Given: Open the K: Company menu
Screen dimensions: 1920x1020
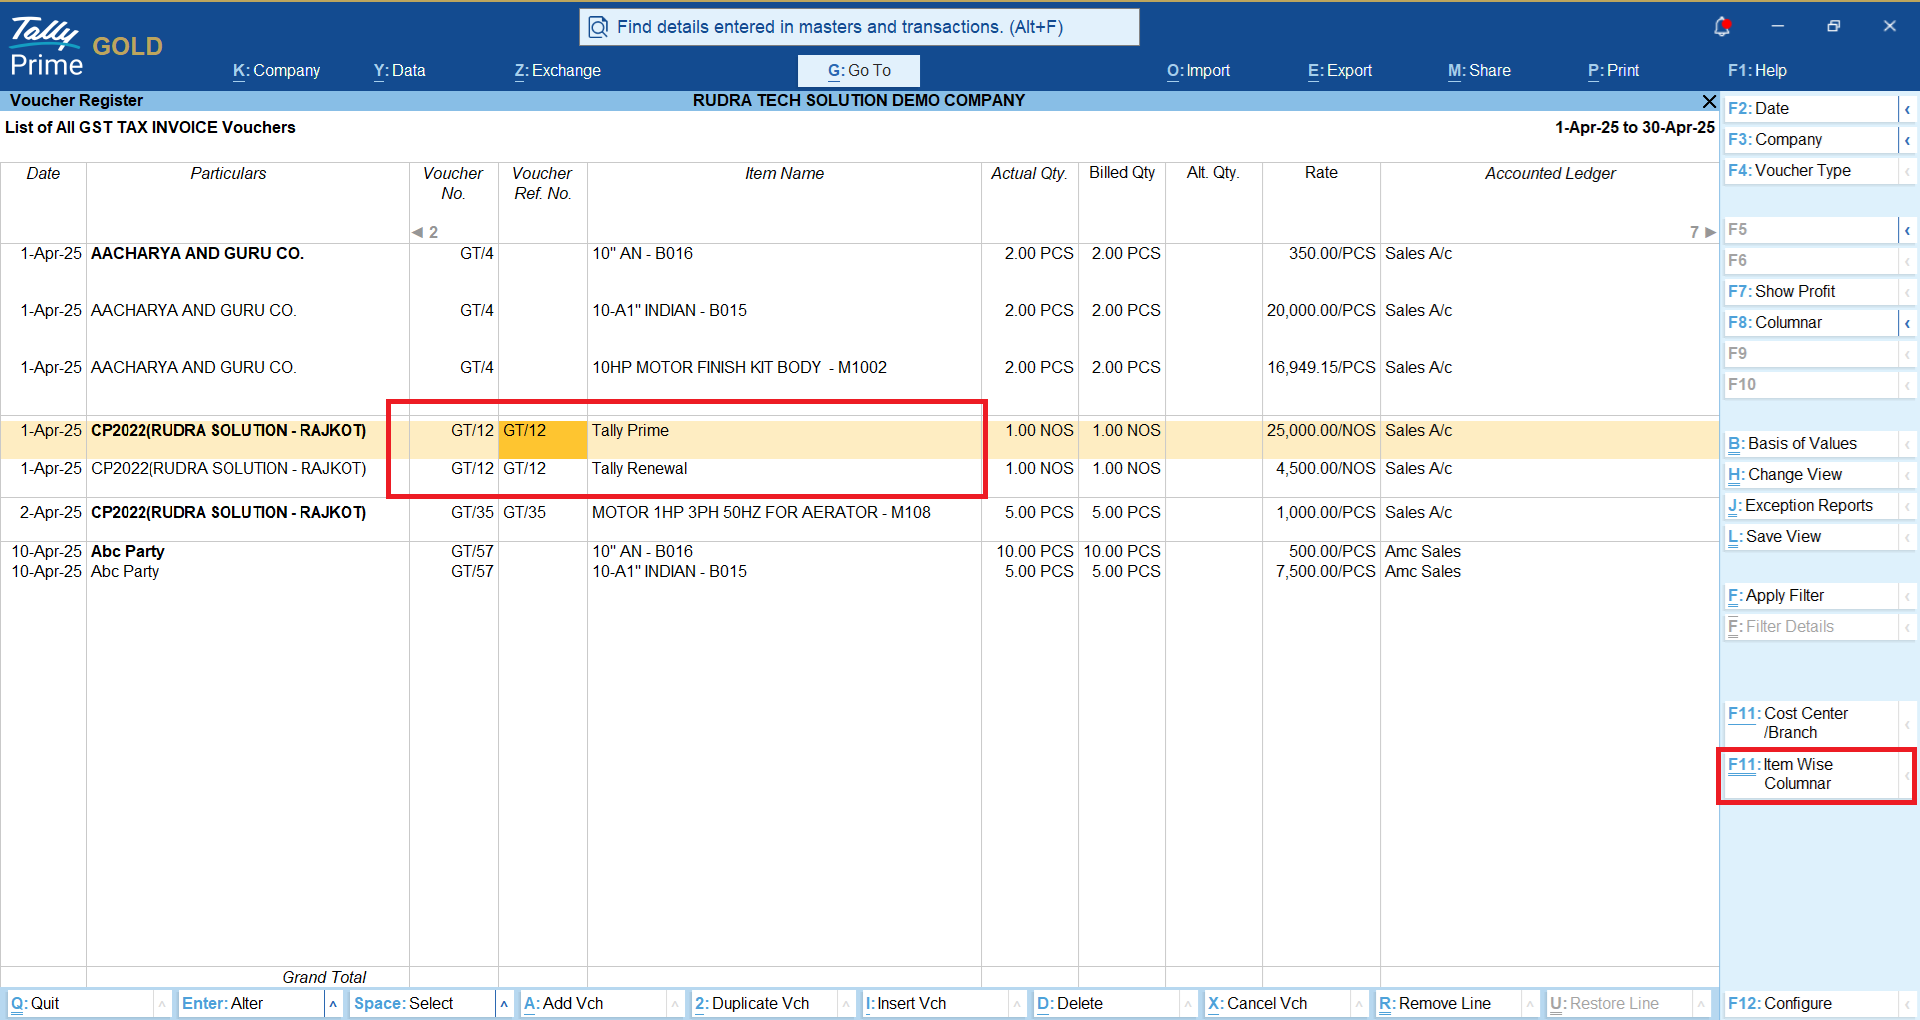Looking at the screenshot, I should 276,71.
